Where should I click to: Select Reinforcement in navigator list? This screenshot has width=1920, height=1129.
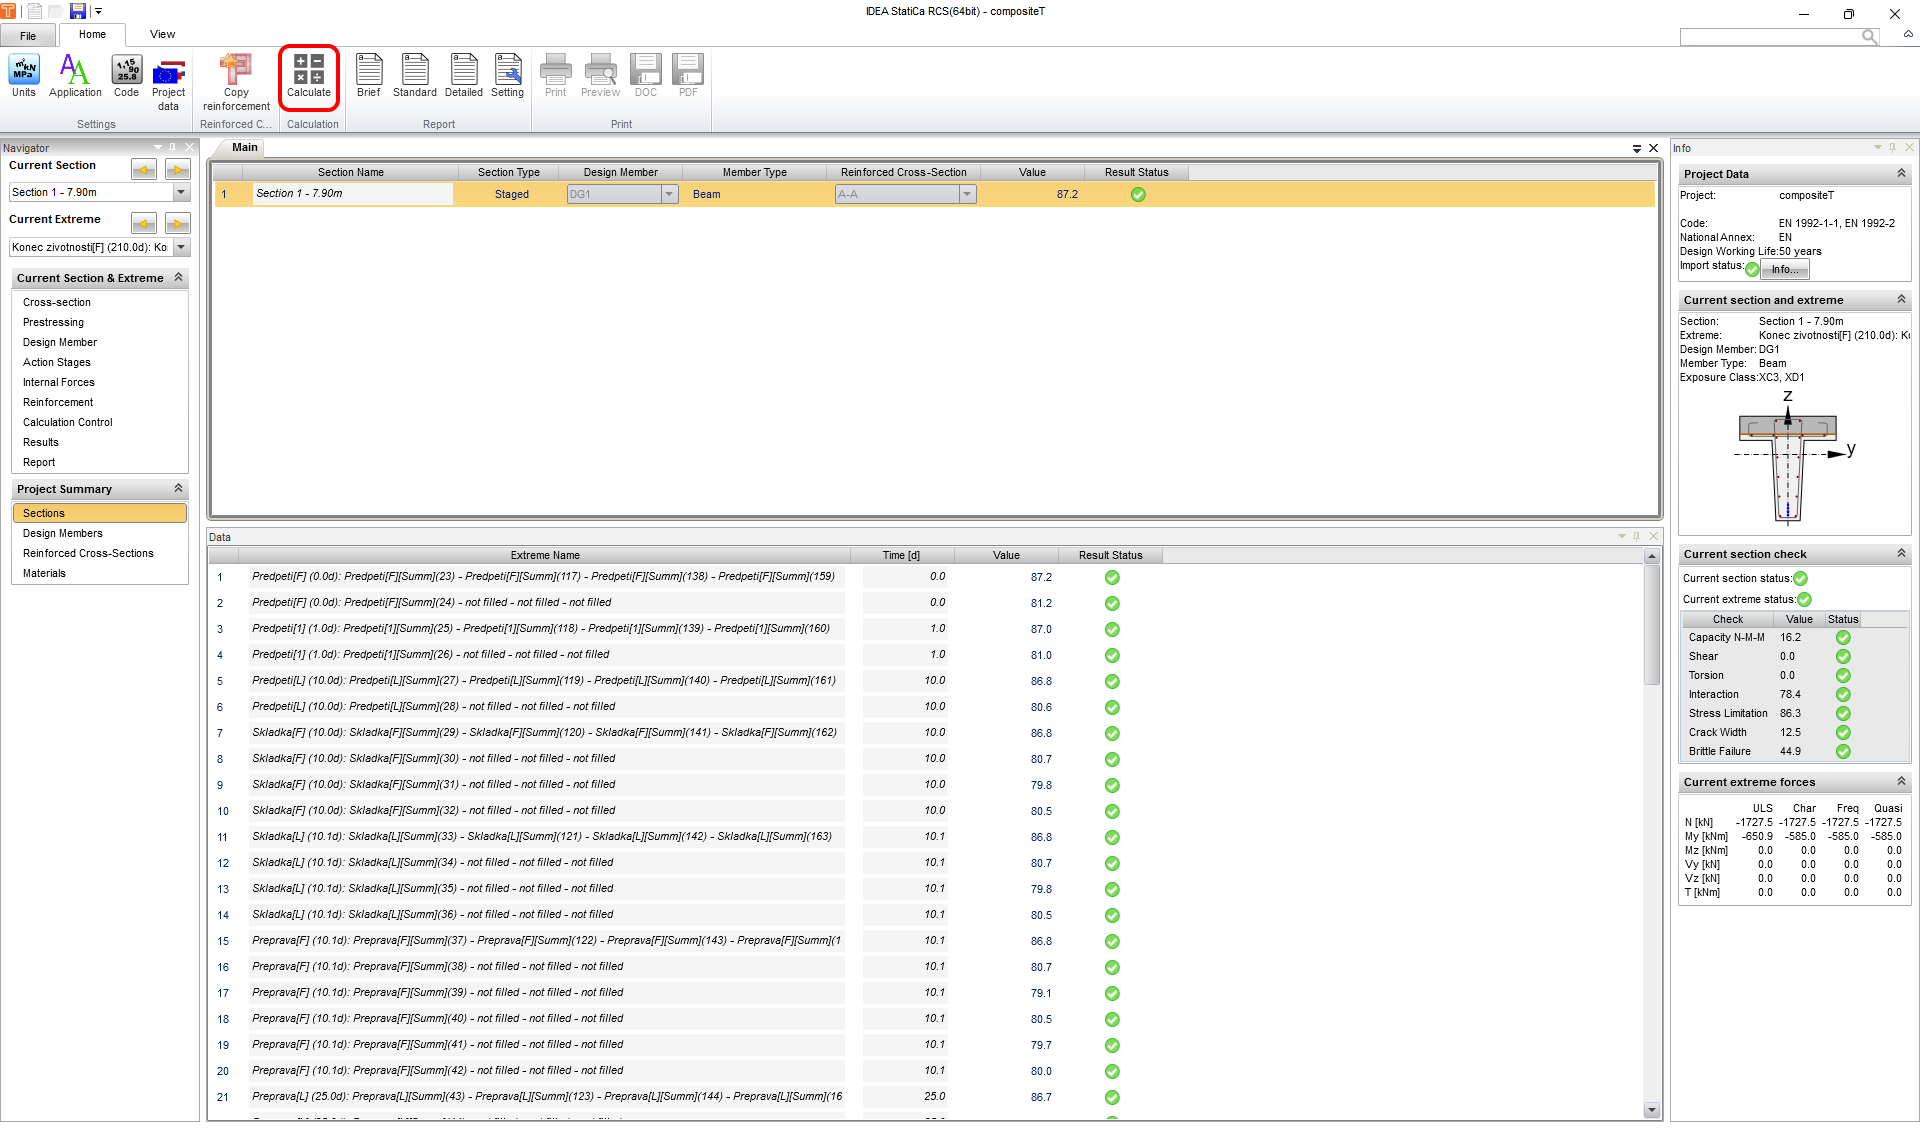(58, 402)
